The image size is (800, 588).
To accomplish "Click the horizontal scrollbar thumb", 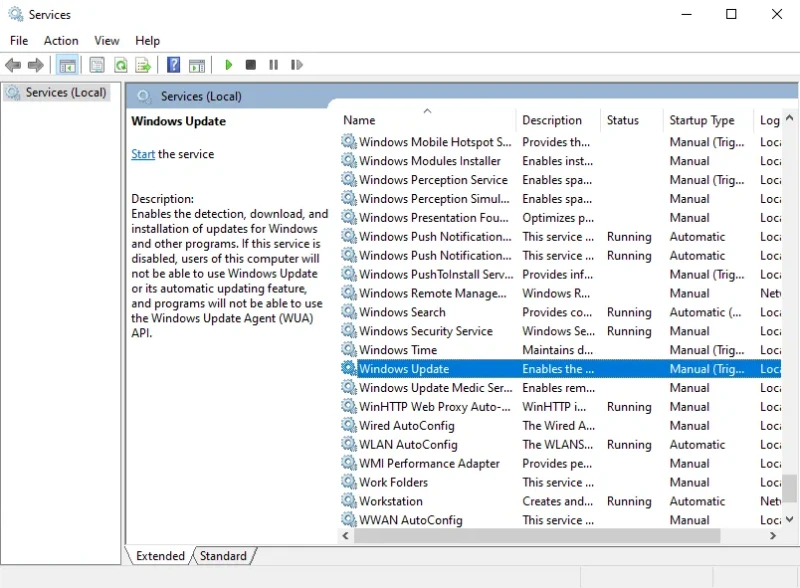I will pos(537,535).
